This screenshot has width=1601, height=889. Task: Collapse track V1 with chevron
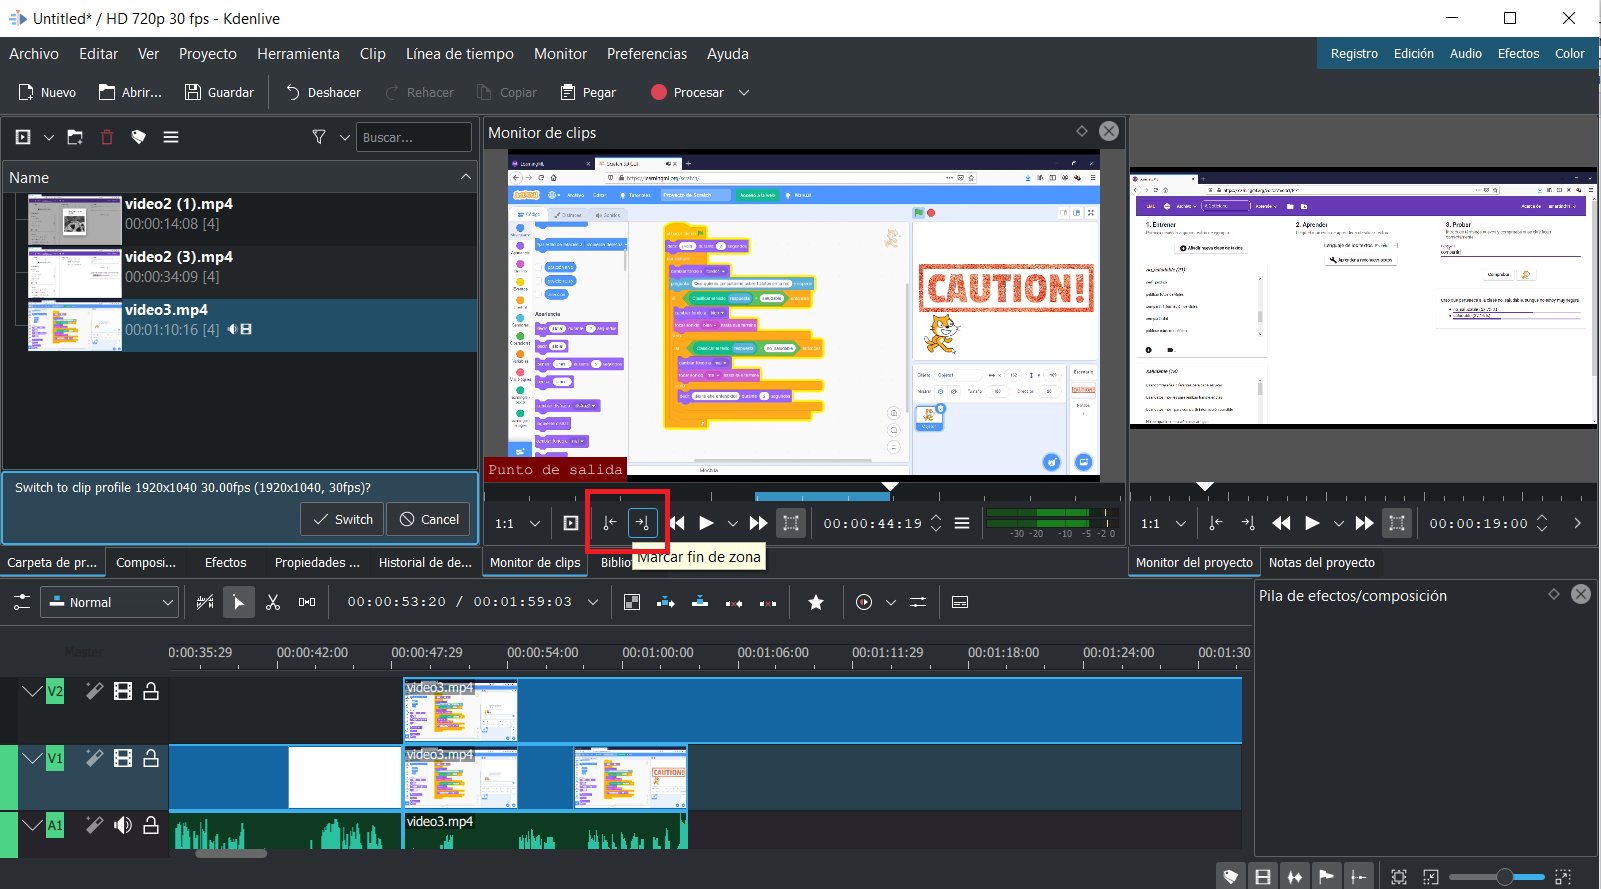(32, 758)
